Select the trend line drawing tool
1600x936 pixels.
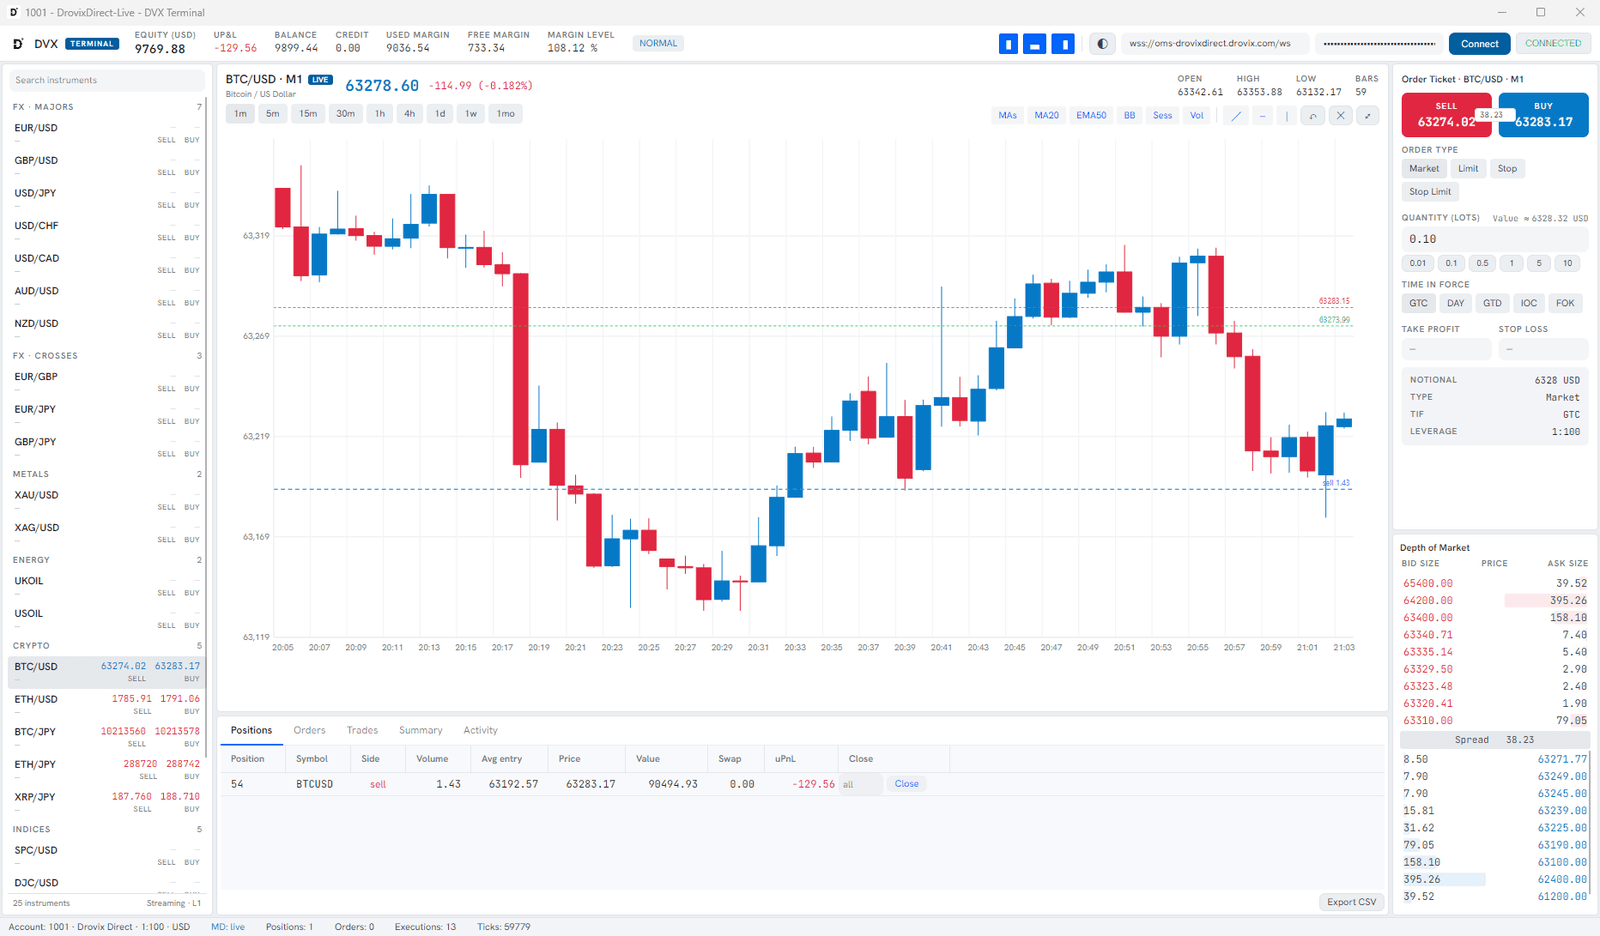[x=1237, y=116]
